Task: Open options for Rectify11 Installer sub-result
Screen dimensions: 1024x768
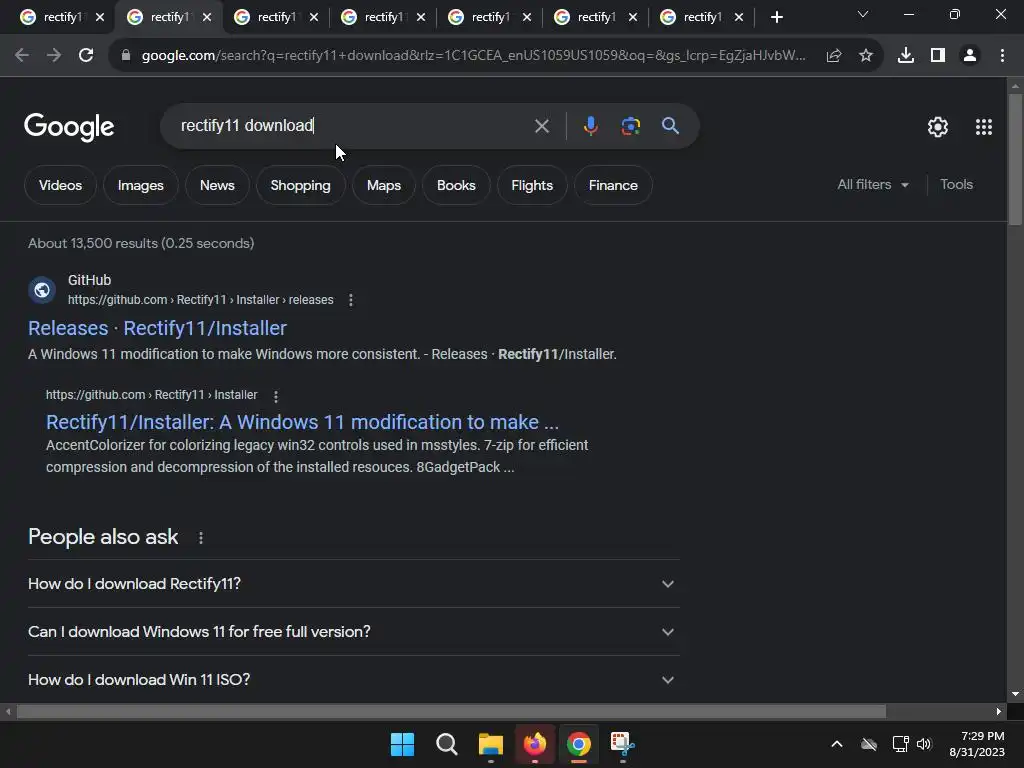Action: [276, 396]
